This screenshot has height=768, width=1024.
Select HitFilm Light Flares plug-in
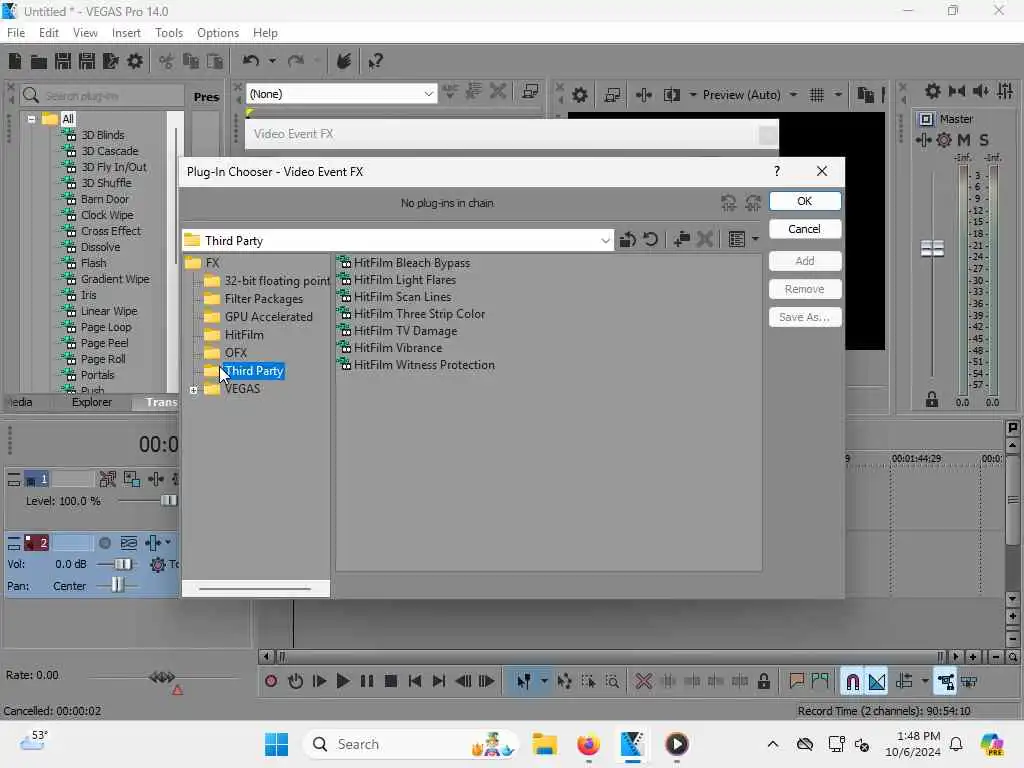point(404,280)
